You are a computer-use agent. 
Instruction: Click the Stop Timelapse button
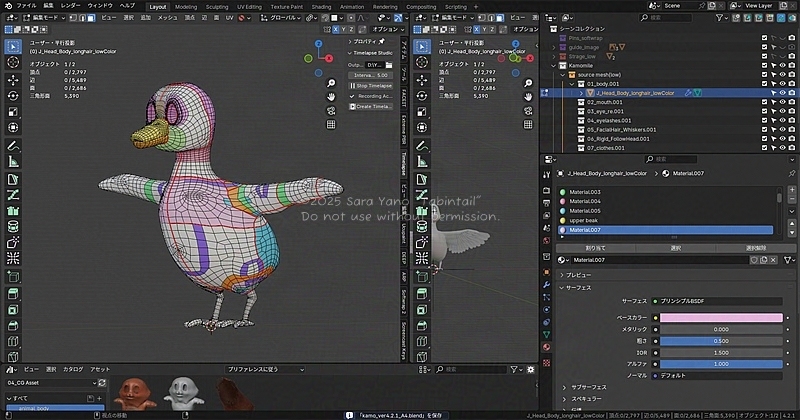pyautogui.click(x=371, y=86)
